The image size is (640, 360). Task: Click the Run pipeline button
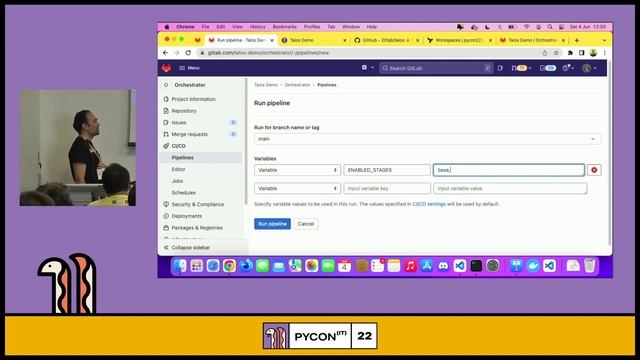[272, 224]
